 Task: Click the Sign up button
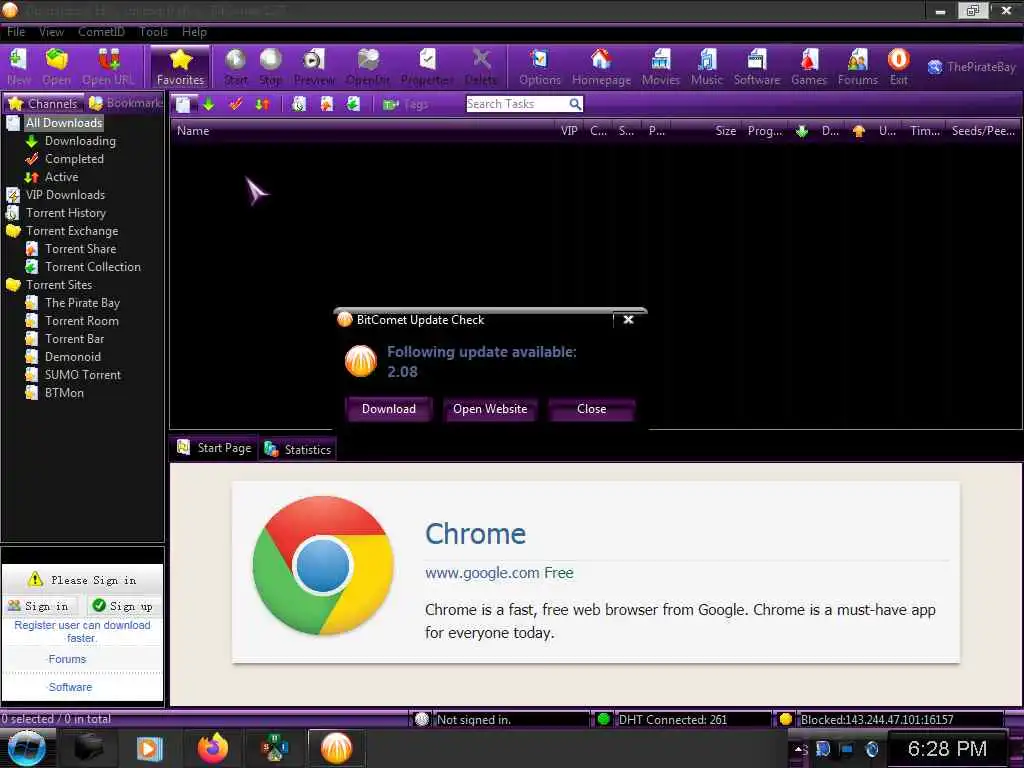(x=123, y=606)
